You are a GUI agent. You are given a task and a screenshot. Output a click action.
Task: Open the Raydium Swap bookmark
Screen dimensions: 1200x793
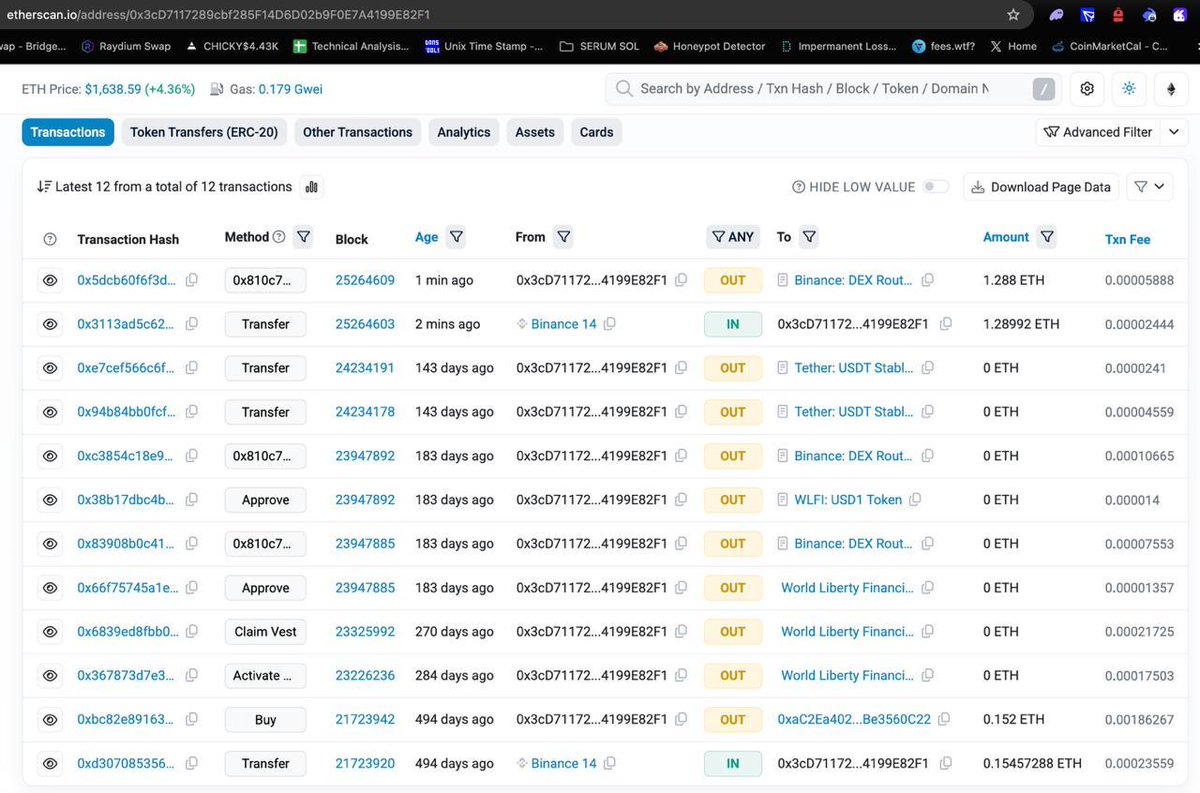click(125, 46)
